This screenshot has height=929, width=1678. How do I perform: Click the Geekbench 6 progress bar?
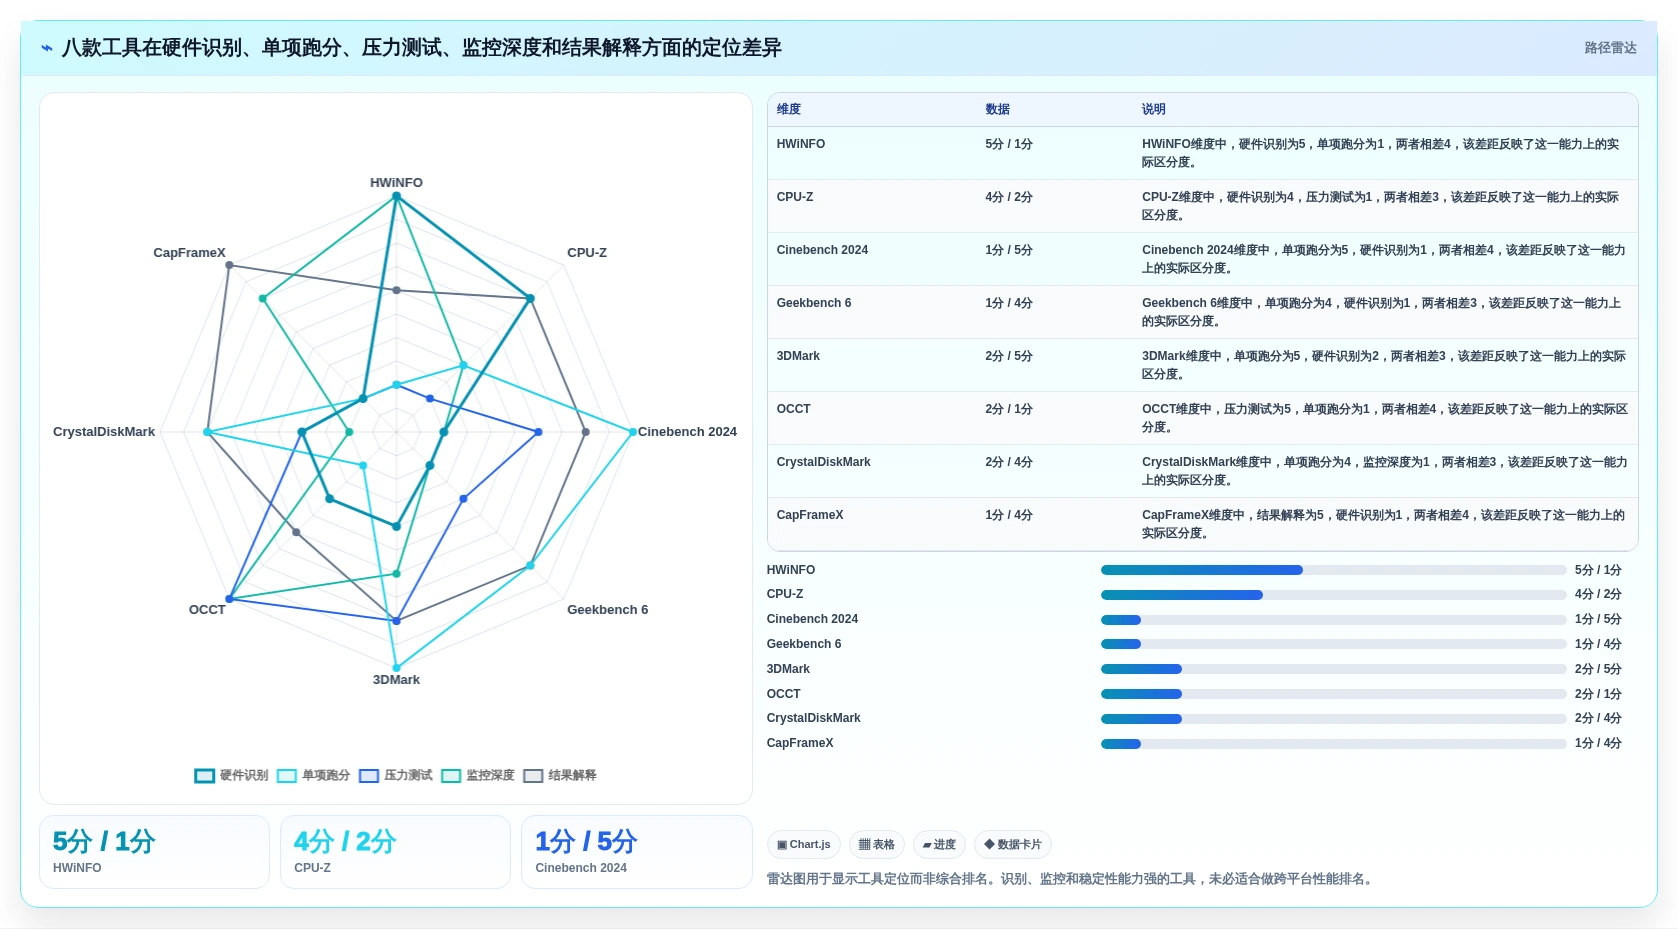tap(1333, 644)
